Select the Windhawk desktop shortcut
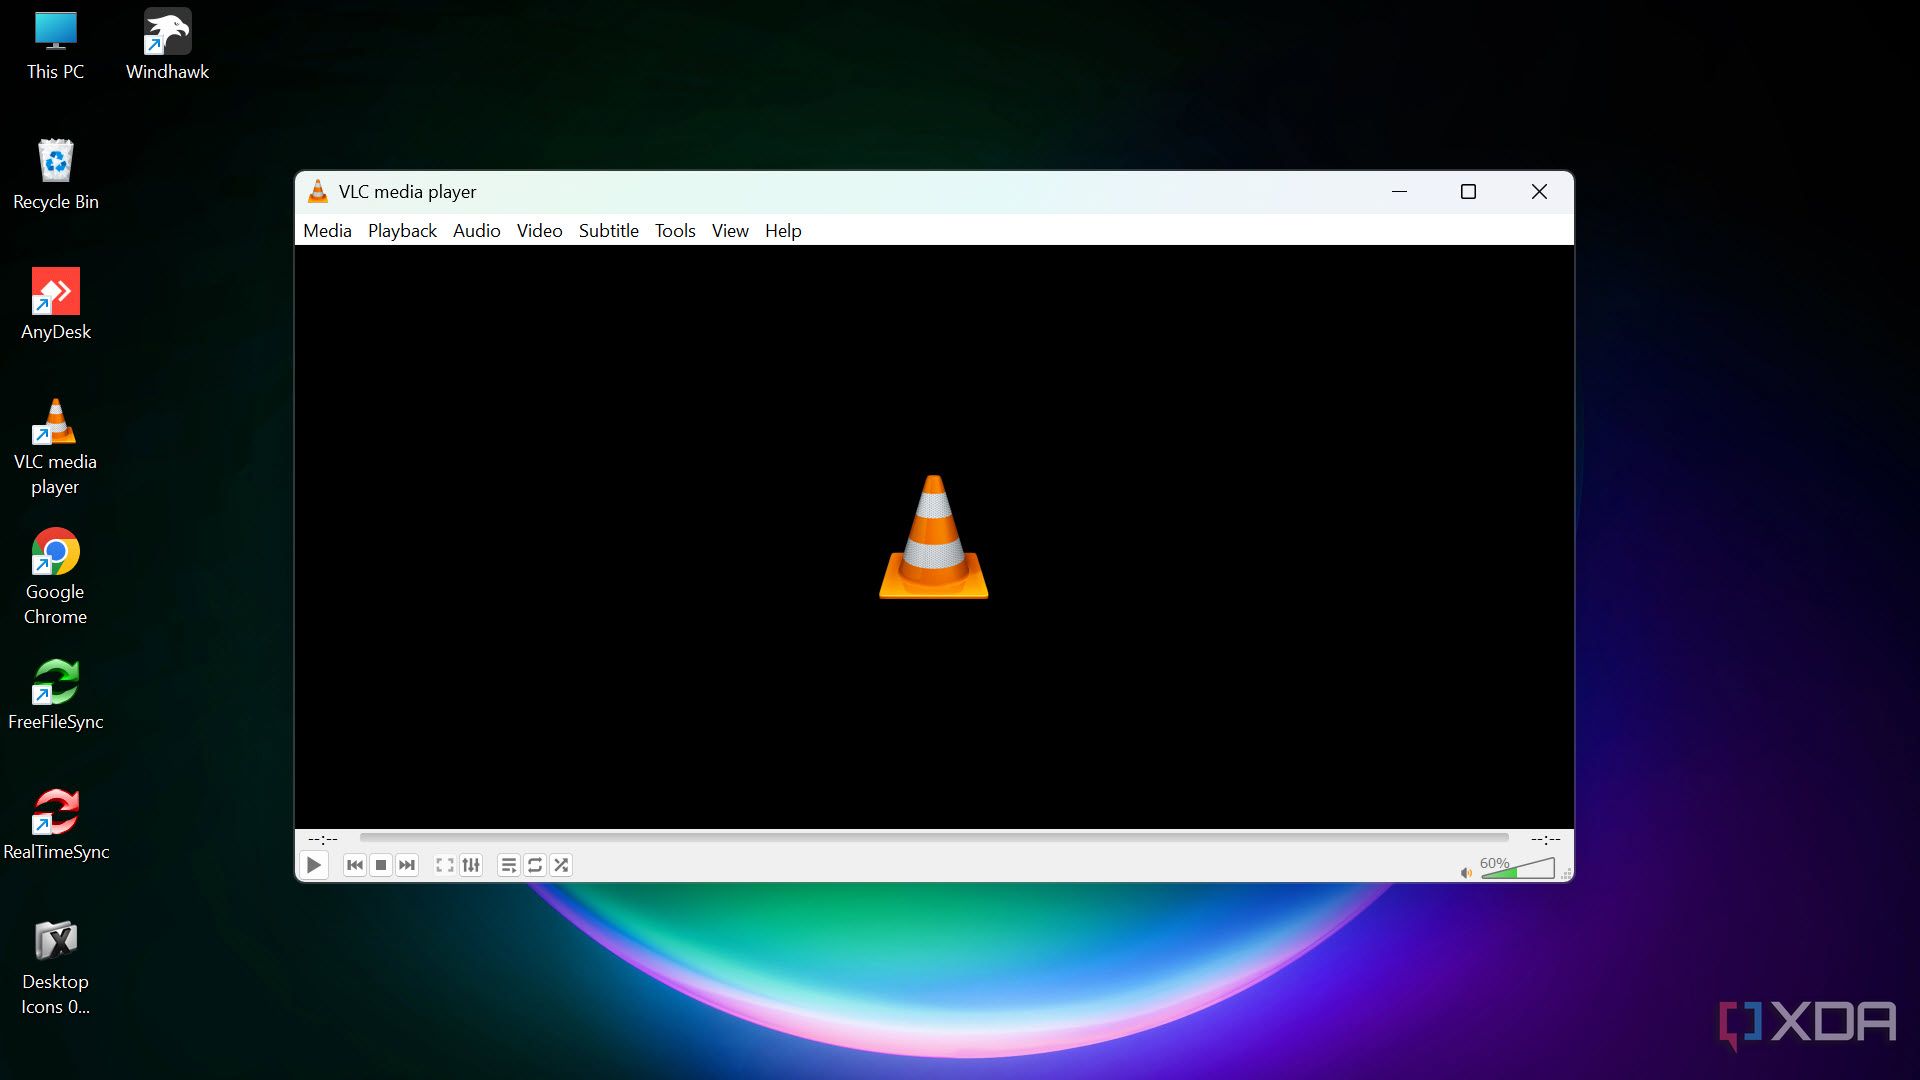Screen dimensions: 1920x1080 pos(167,45)
